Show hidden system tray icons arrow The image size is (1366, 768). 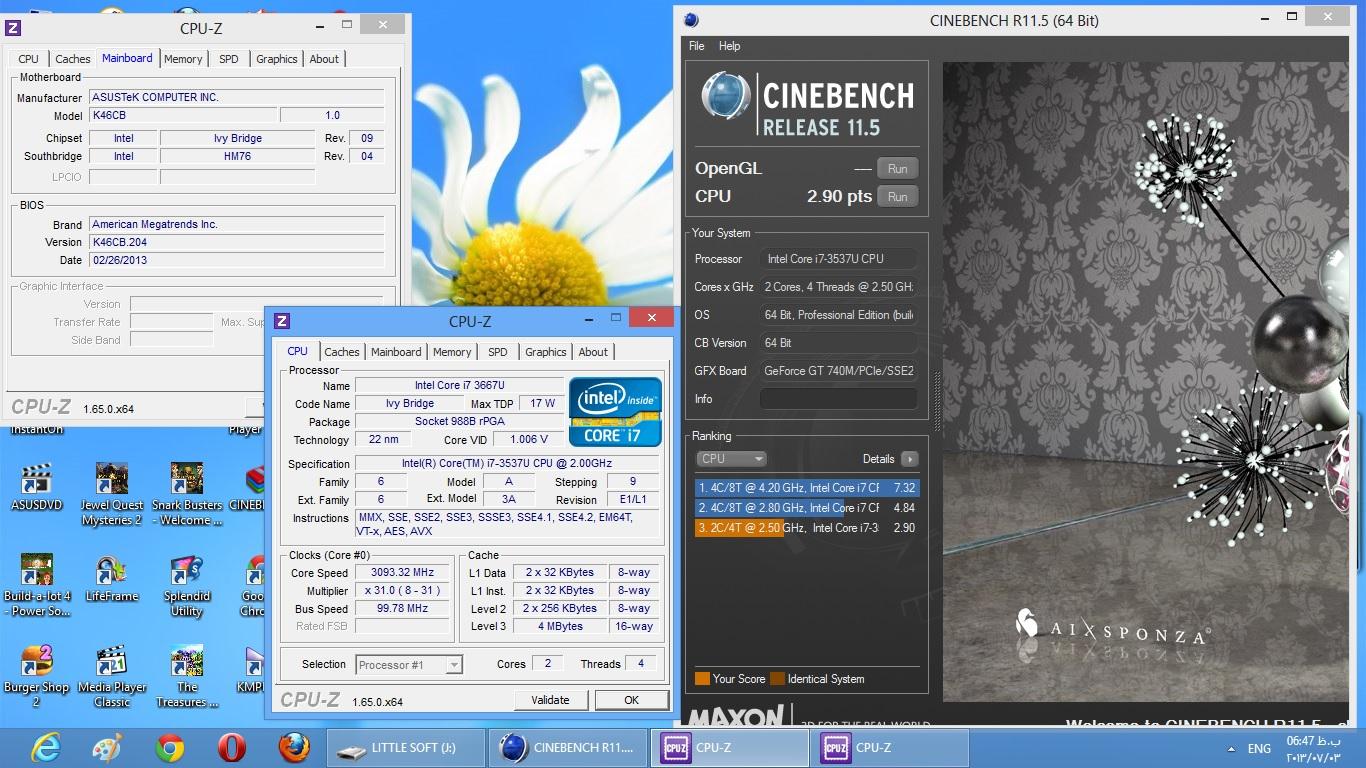click(x=1230, y=748)
